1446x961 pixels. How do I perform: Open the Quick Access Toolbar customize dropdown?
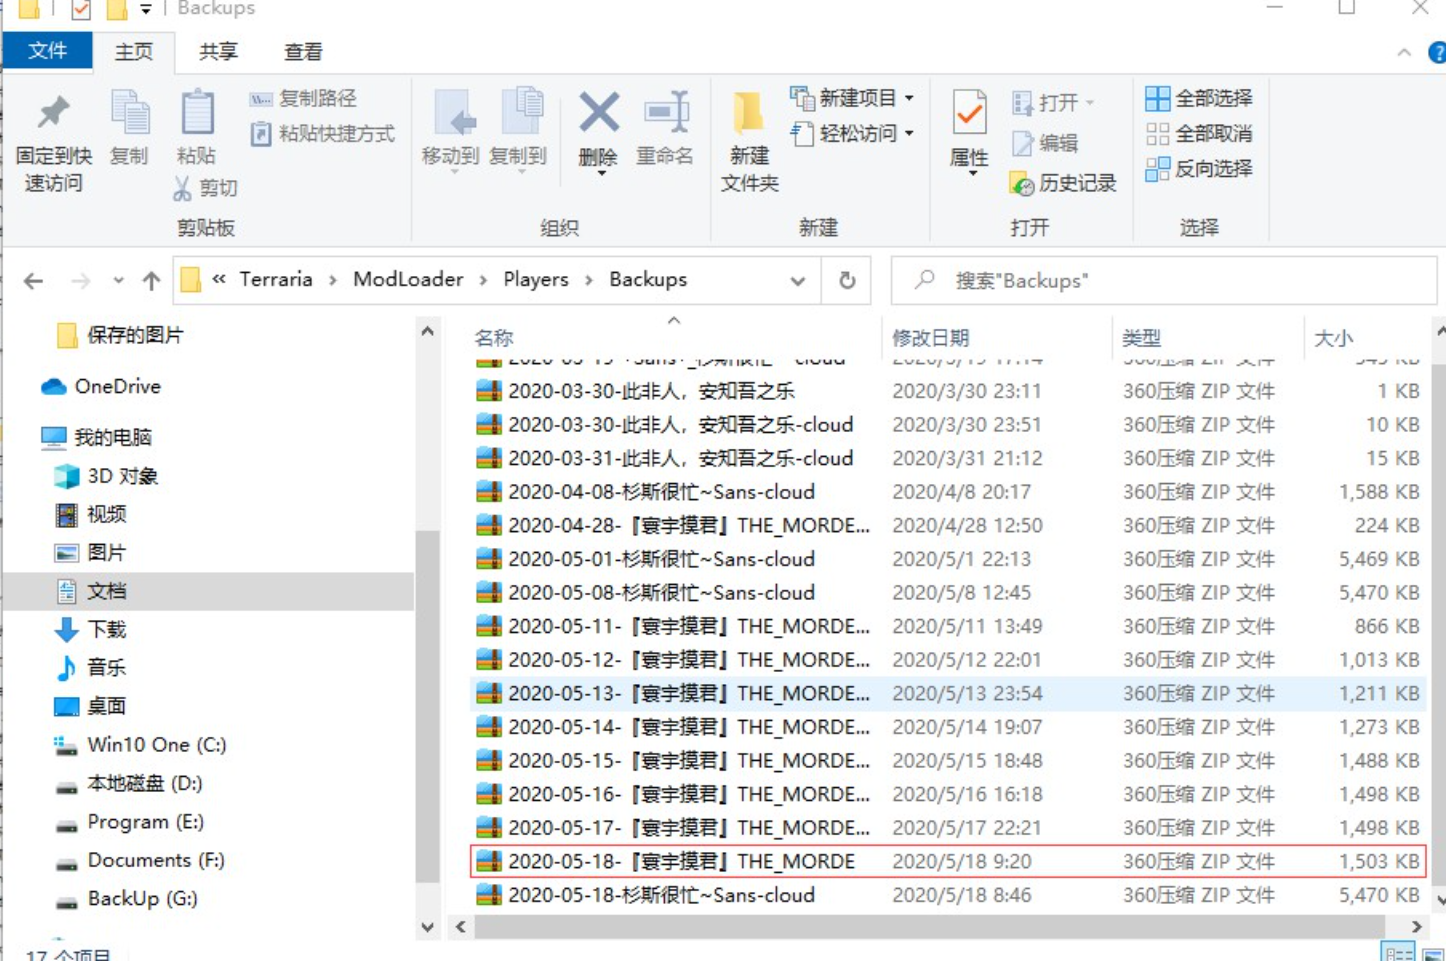pyautogui.click(x=146, y=10)
